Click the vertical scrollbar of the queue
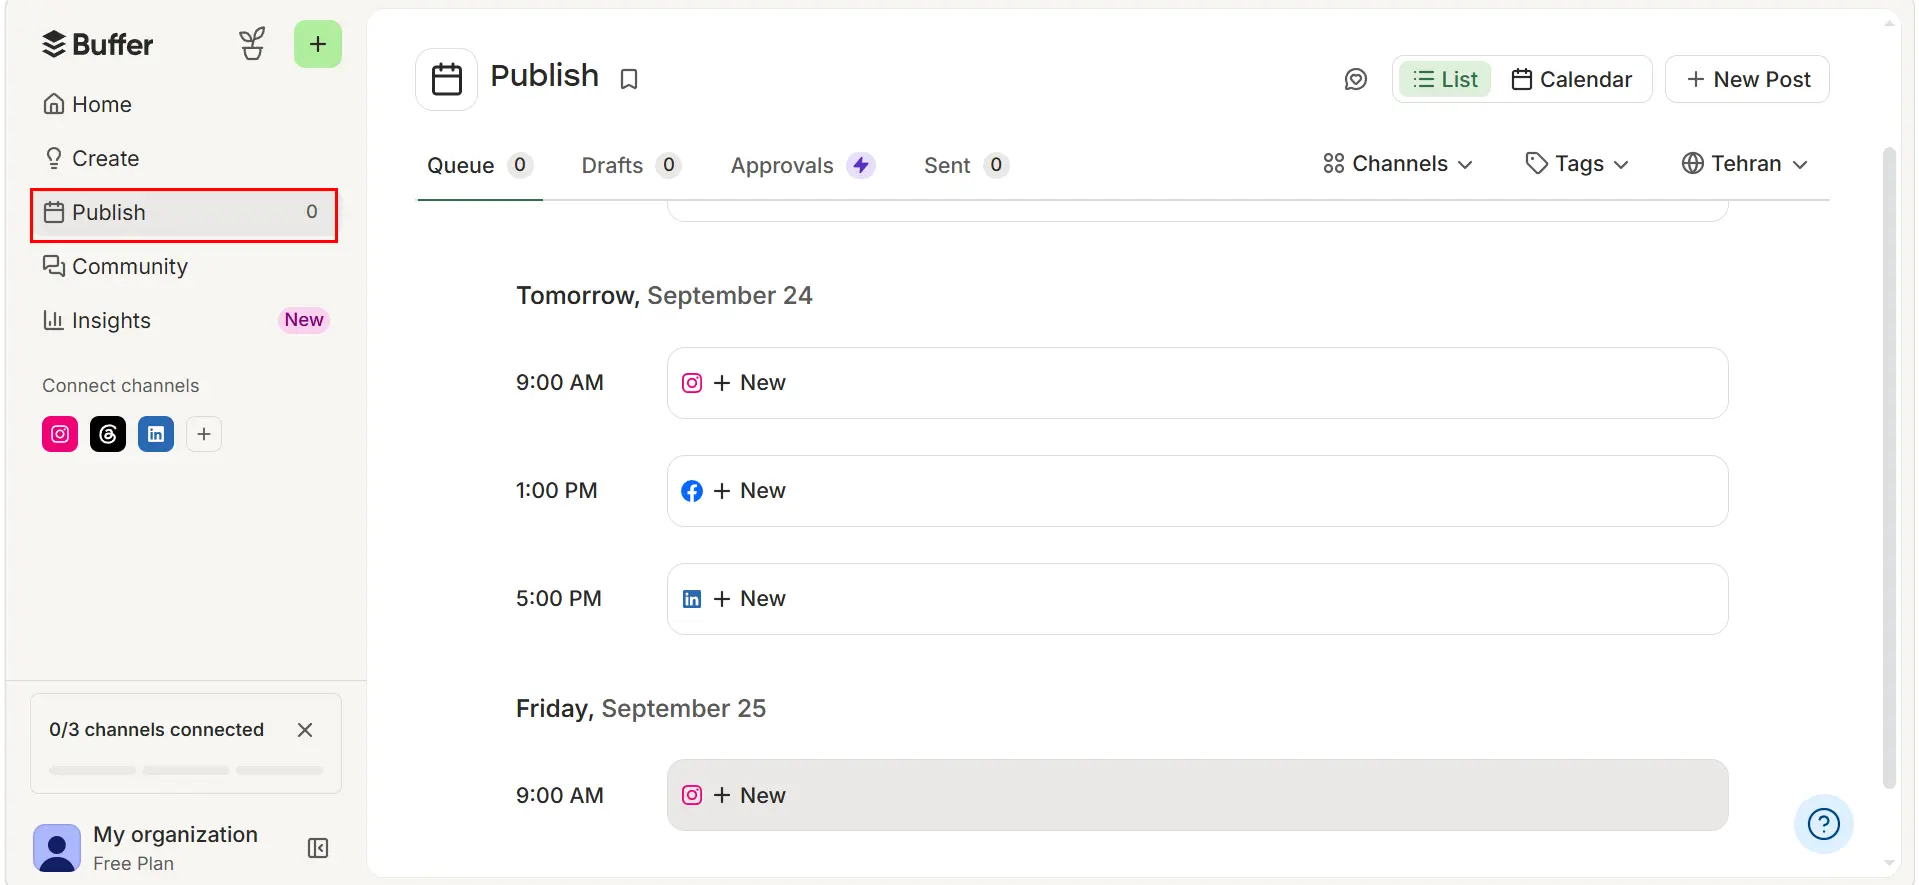The height and width of the screenshot is (885, 1919). pos(1889,468)
